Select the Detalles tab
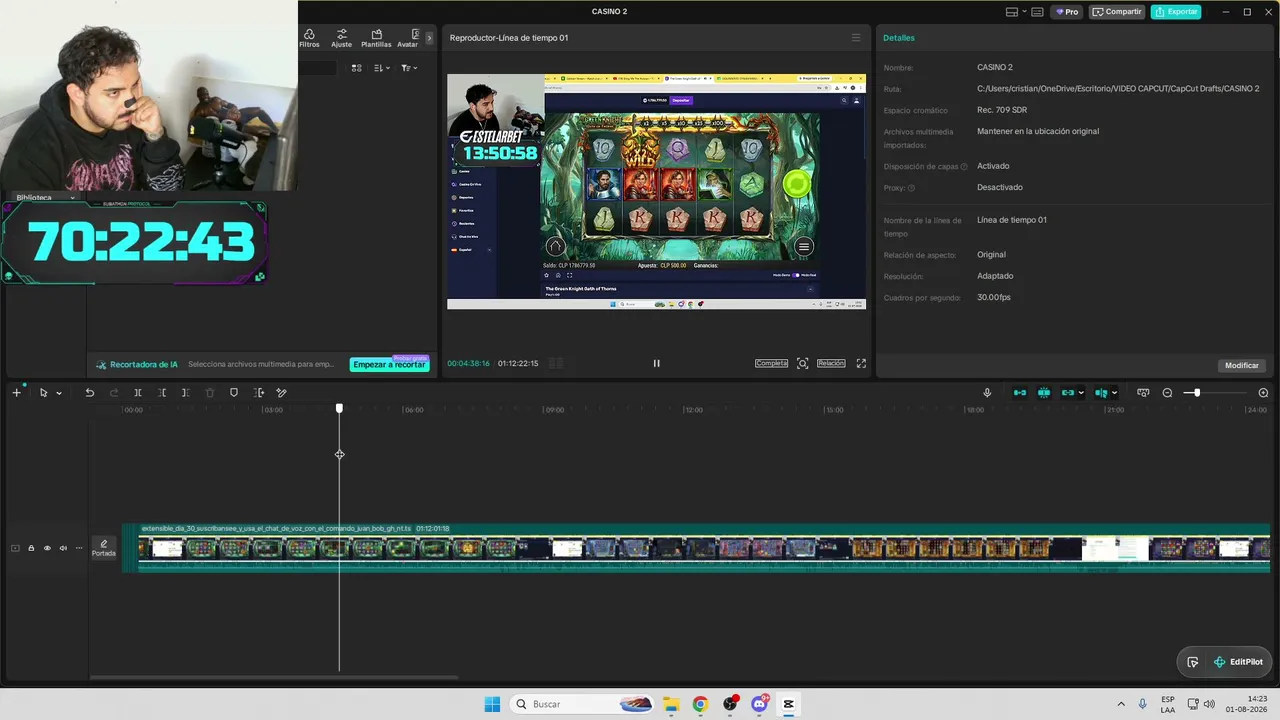Viewport: 1280px width, 720px height. click(899, 38)
